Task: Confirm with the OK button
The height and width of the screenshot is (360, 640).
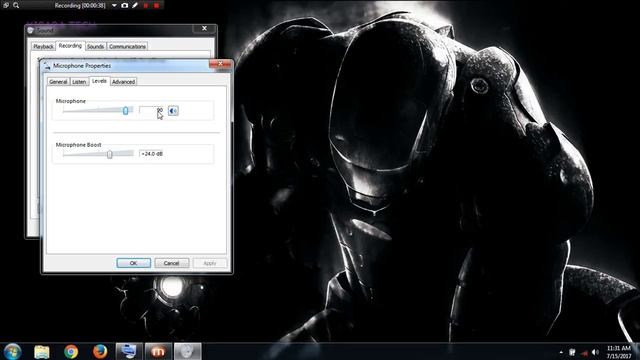Action: coord(133,263)
